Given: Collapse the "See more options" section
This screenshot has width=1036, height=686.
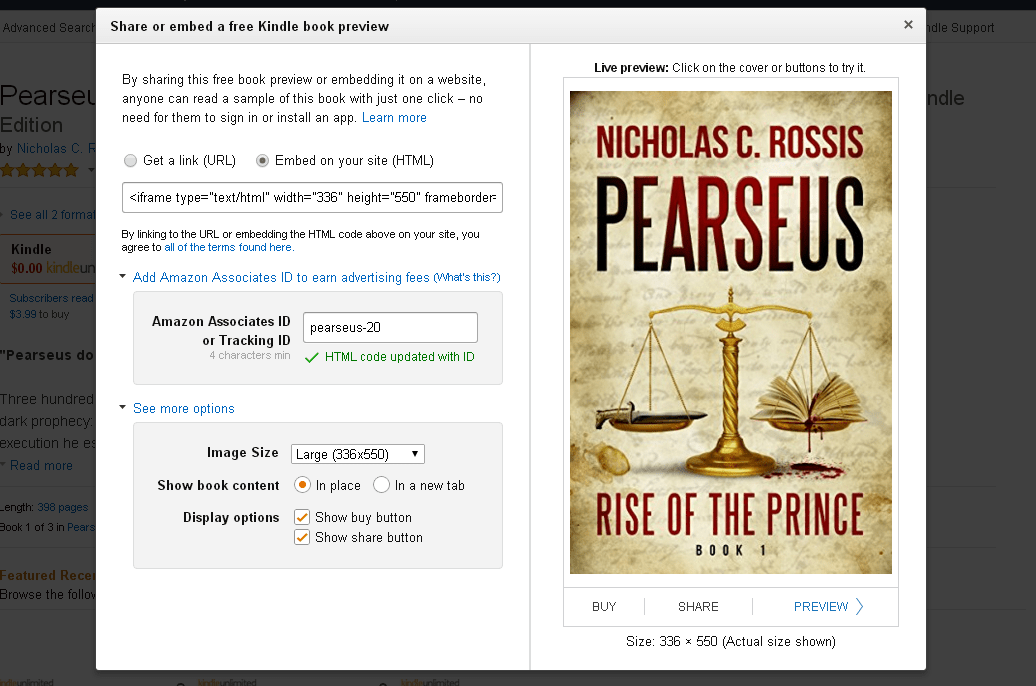Looking at the screenshot, I should 122,408.
